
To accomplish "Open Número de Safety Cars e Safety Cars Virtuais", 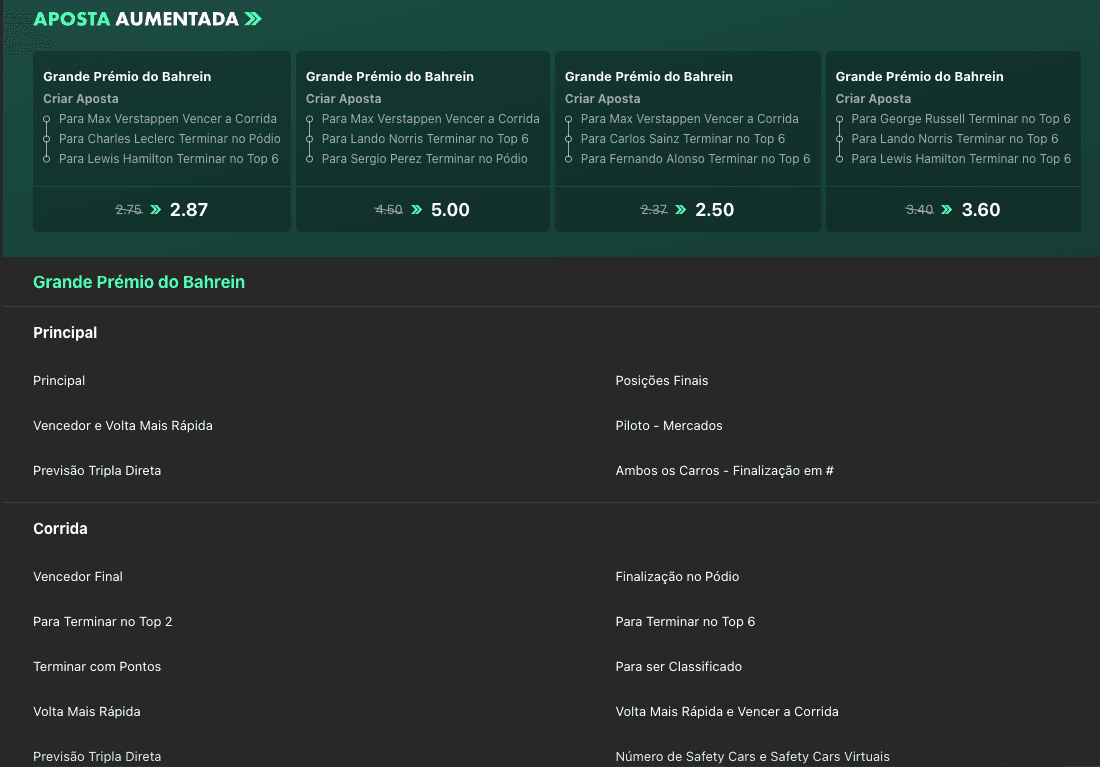I will pos(752,756).
